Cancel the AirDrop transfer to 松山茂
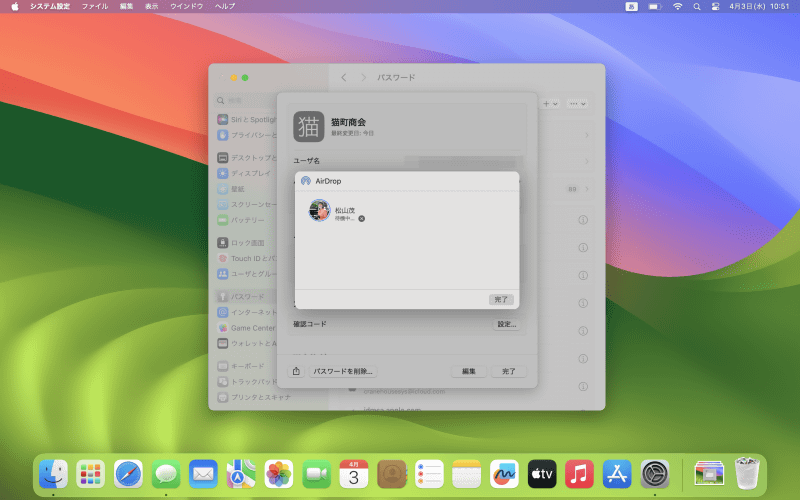The image size is (800, 500). point(361,218)
